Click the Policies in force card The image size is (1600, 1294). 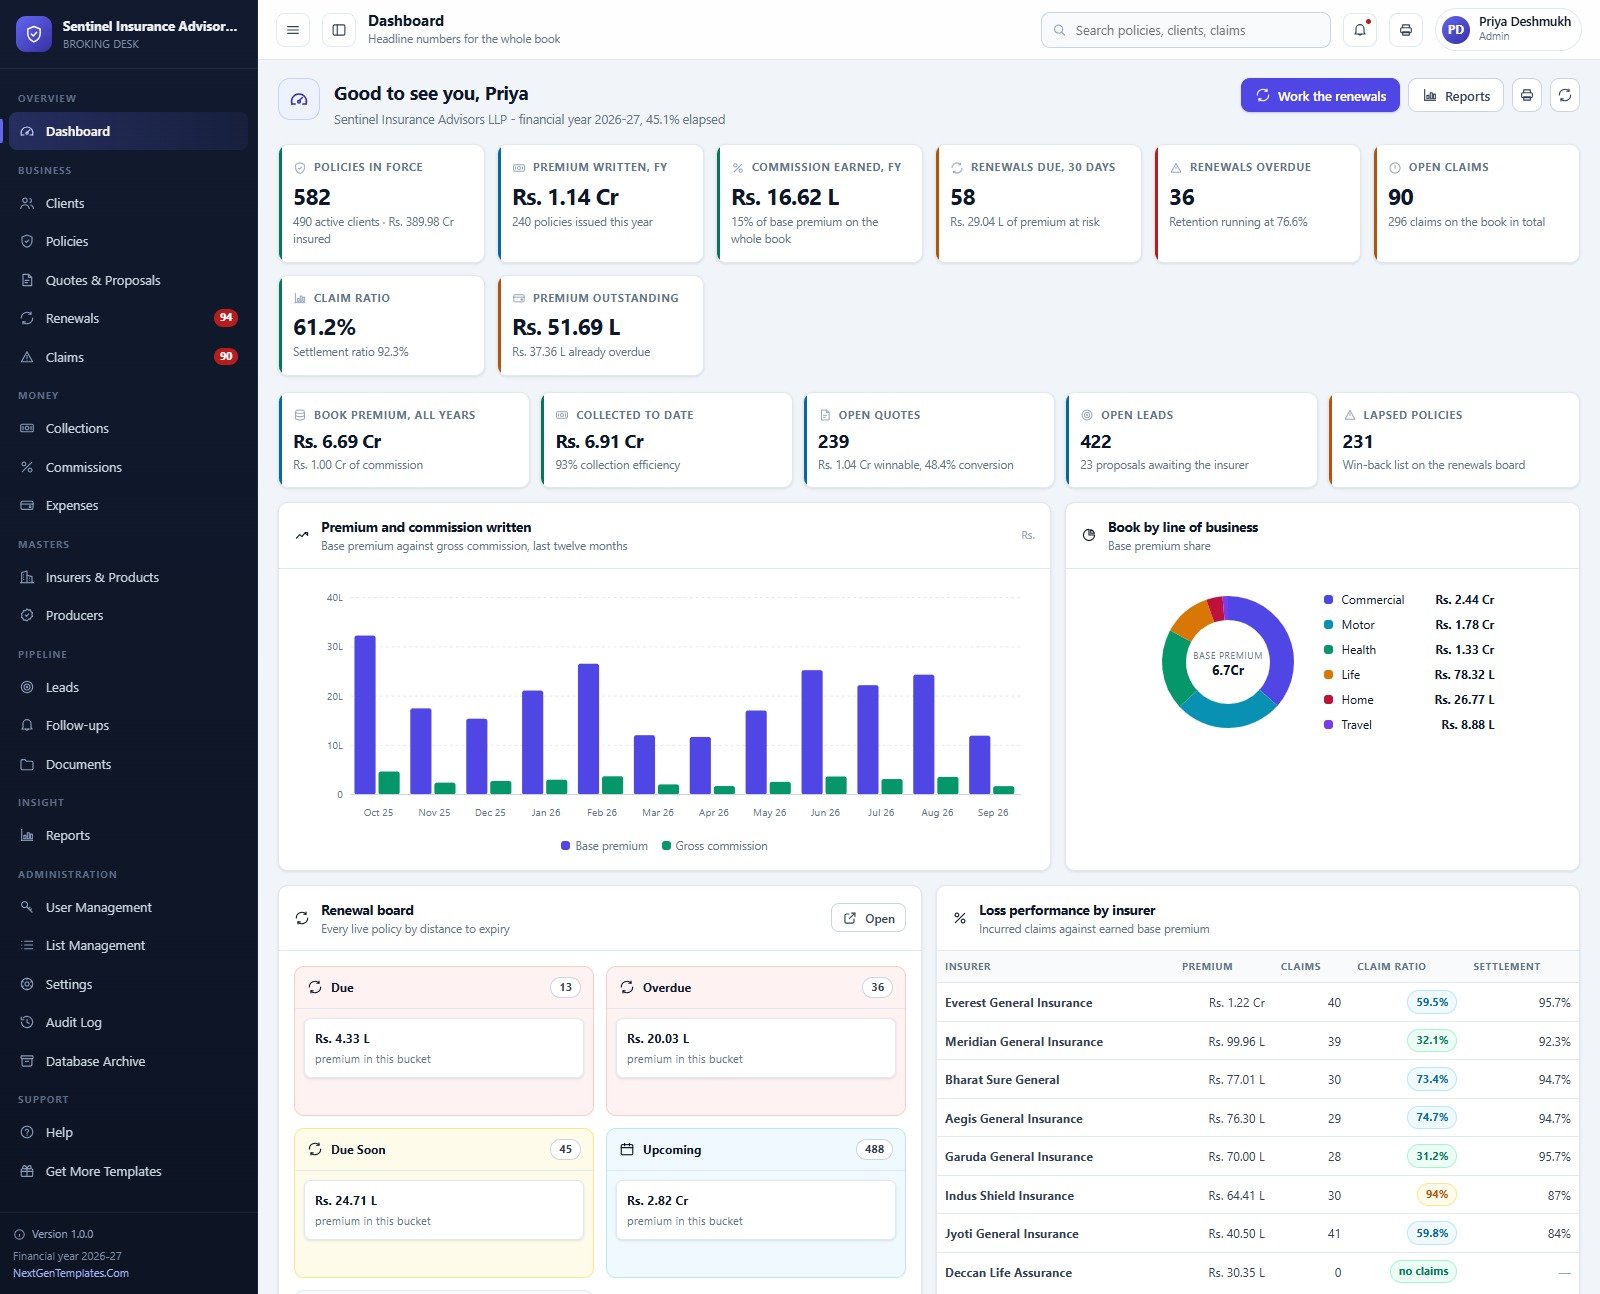[381, 204]
